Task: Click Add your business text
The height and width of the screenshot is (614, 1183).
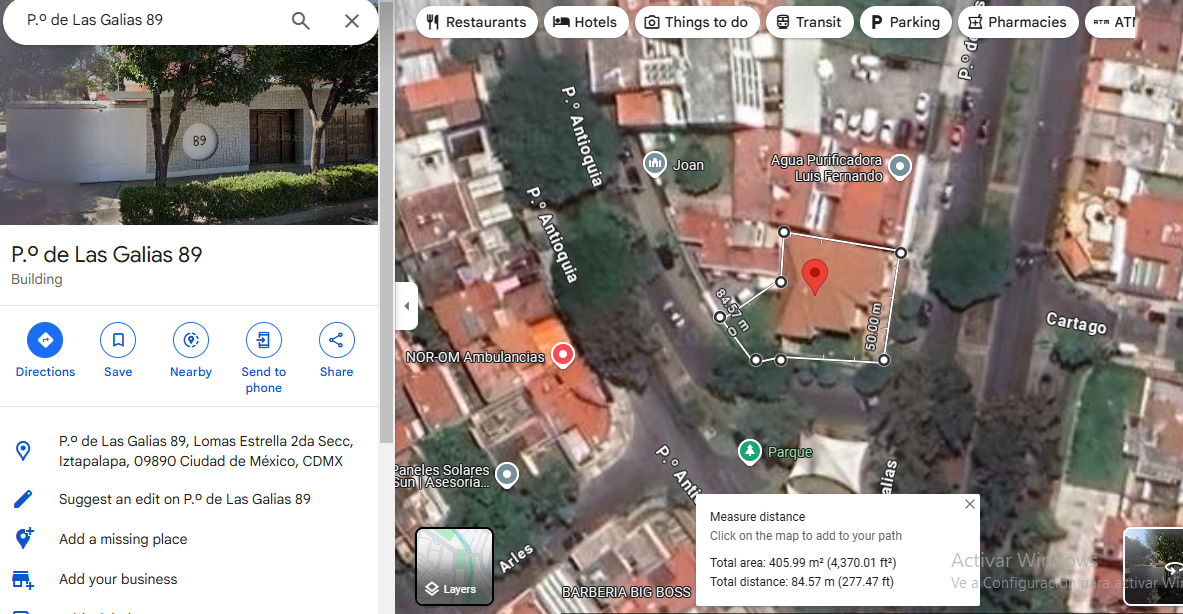Action: [x=118, y=579]
